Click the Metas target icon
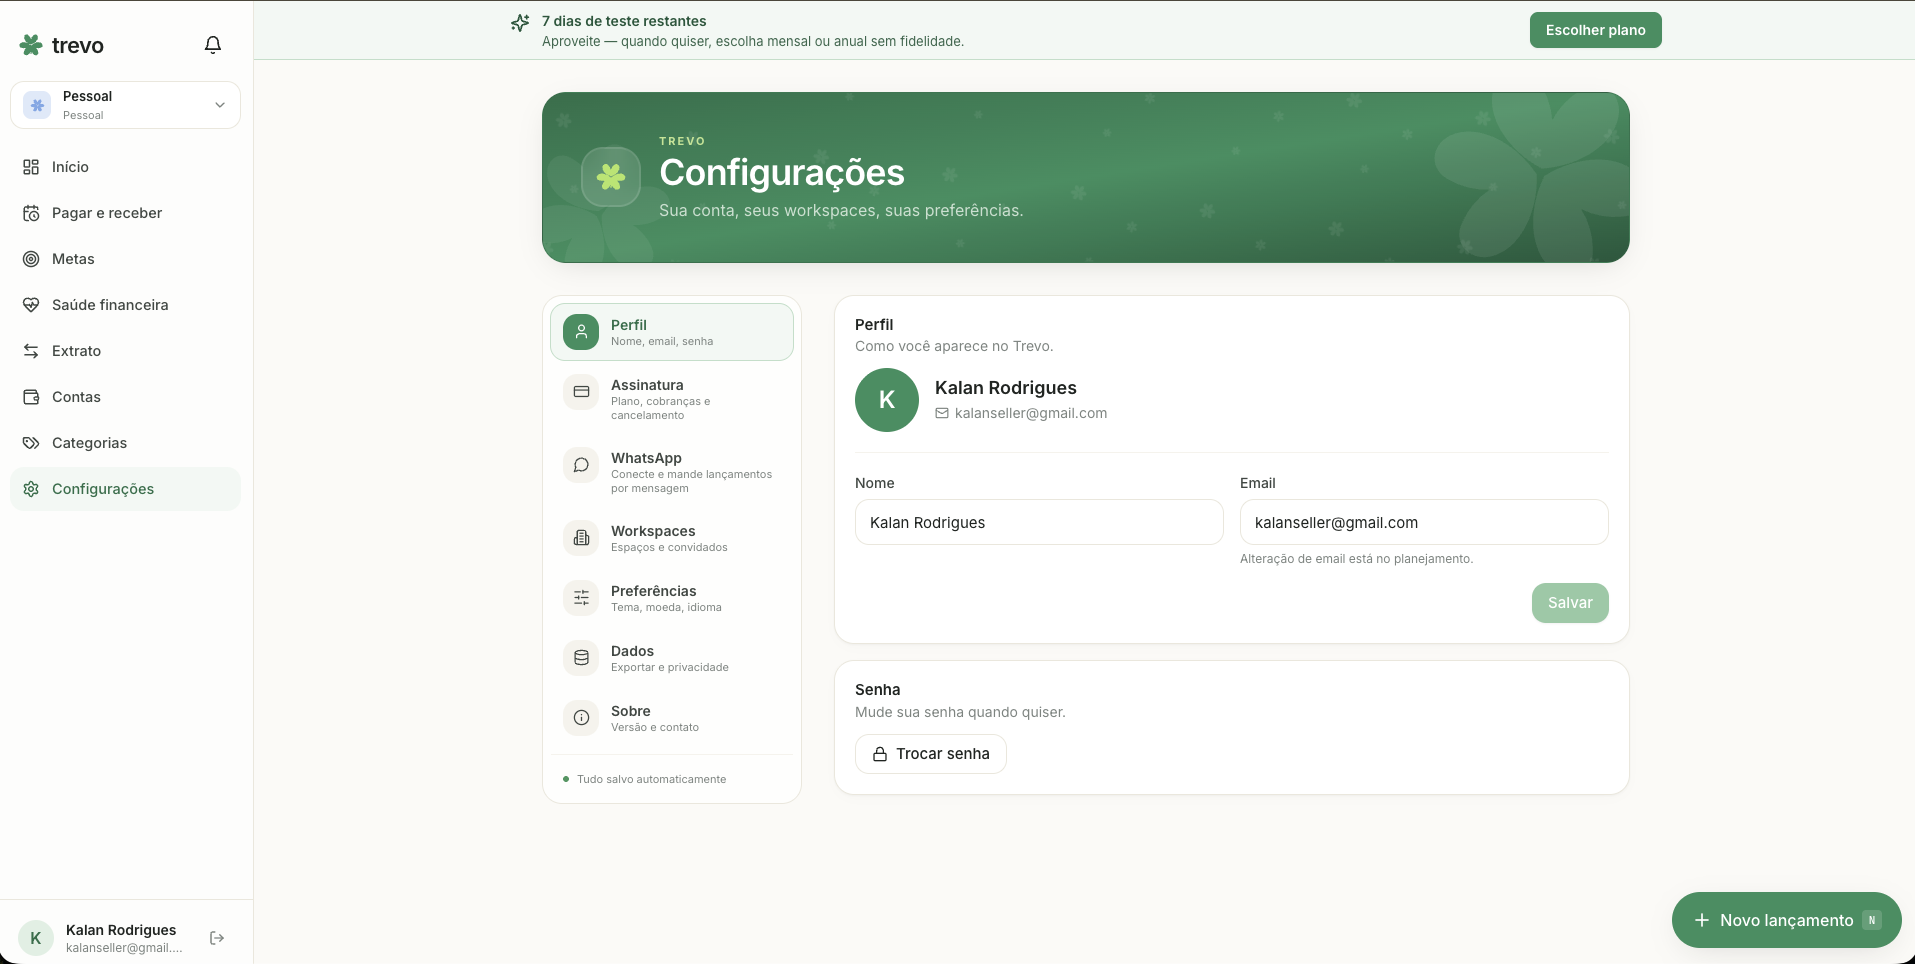This screenshot has width=1915, height=964. (x=31, y=259)
